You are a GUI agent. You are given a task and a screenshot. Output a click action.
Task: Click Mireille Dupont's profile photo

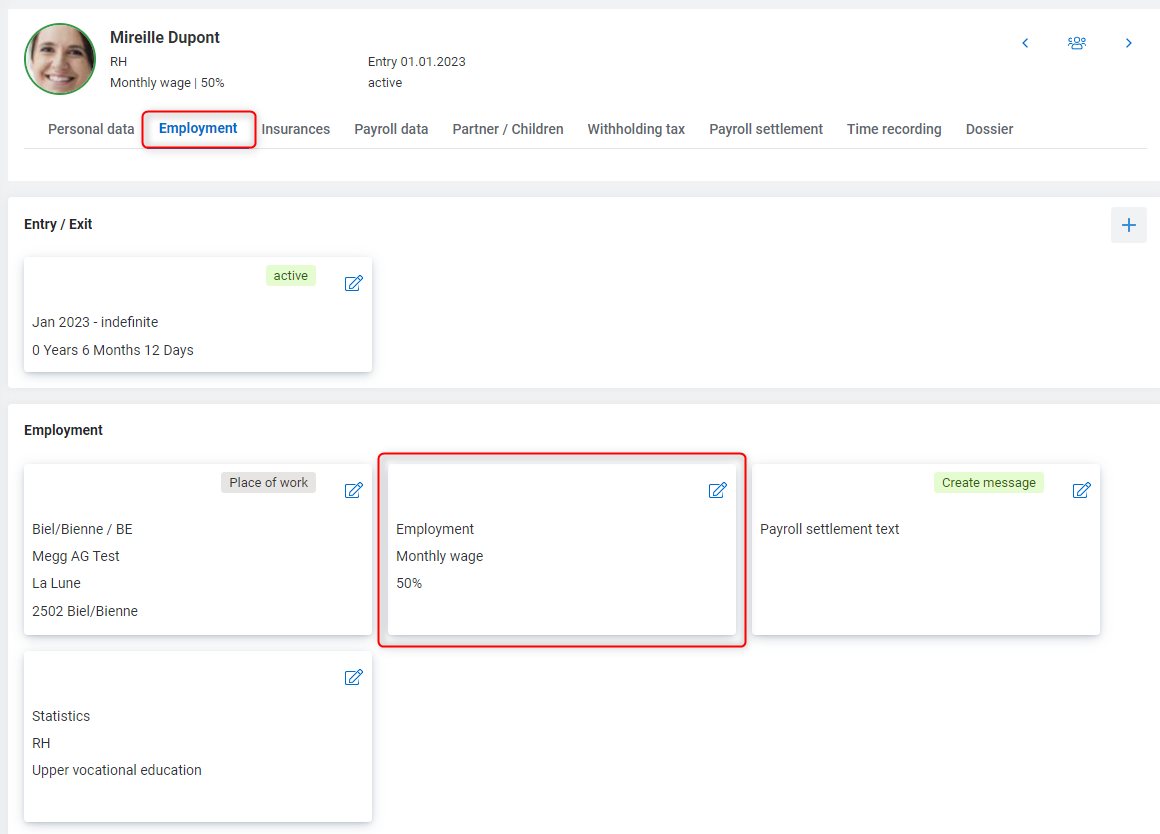pos(60,59)
